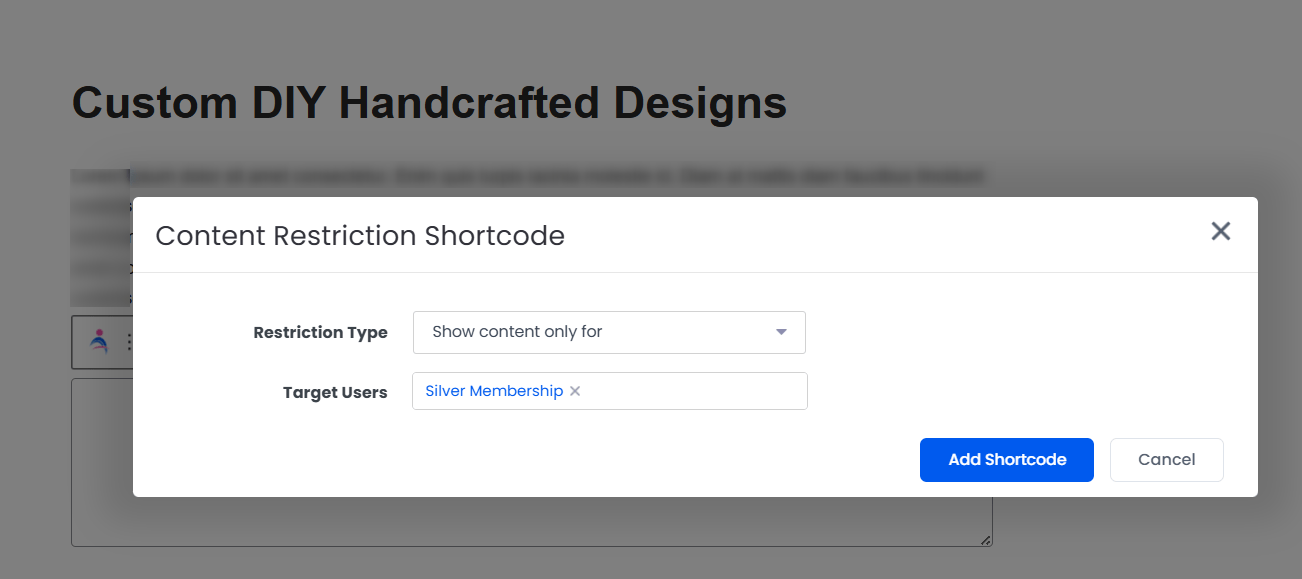Expand the Restriction Type dropdown arrow

[x=782, y=332]
